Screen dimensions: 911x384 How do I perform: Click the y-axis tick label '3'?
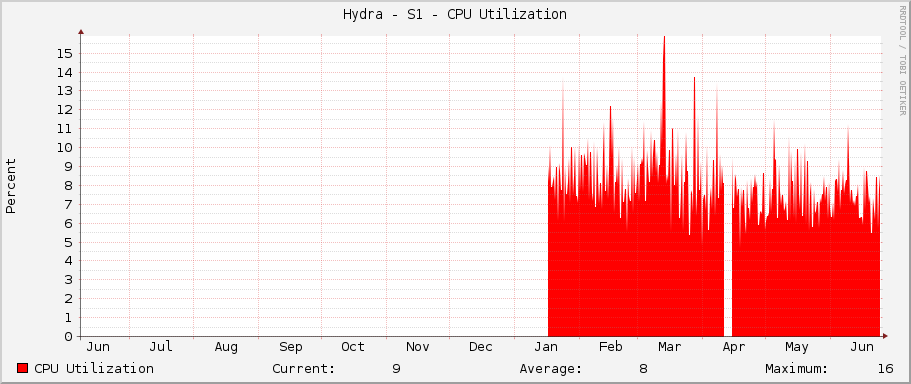coord(69,280)
